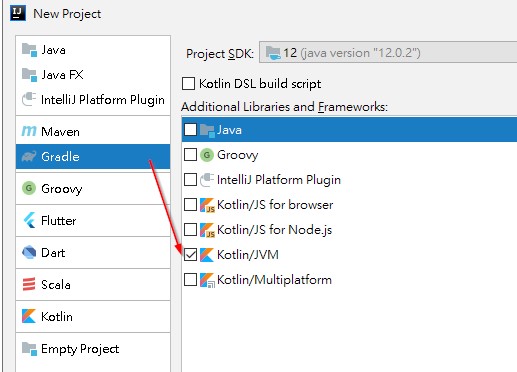The image size is (517, 372).
Task: Select Maven project type
Action: 93,131
